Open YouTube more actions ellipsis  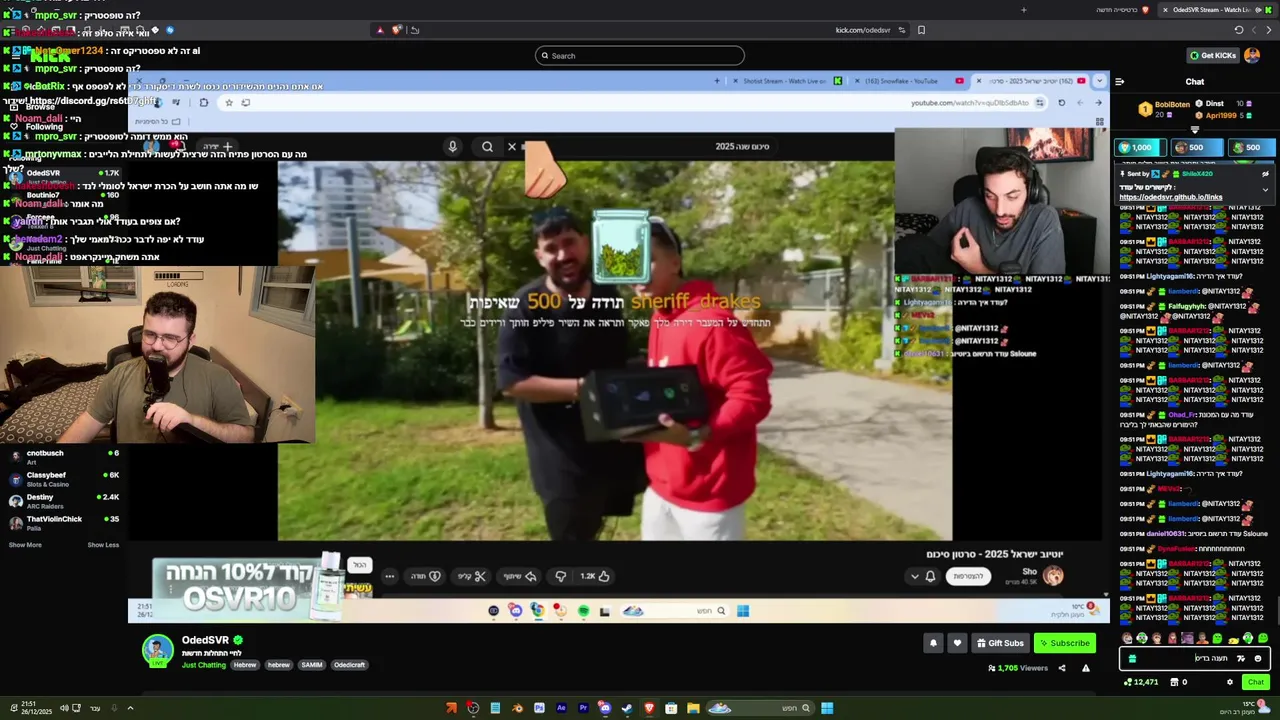coord(390,576)
